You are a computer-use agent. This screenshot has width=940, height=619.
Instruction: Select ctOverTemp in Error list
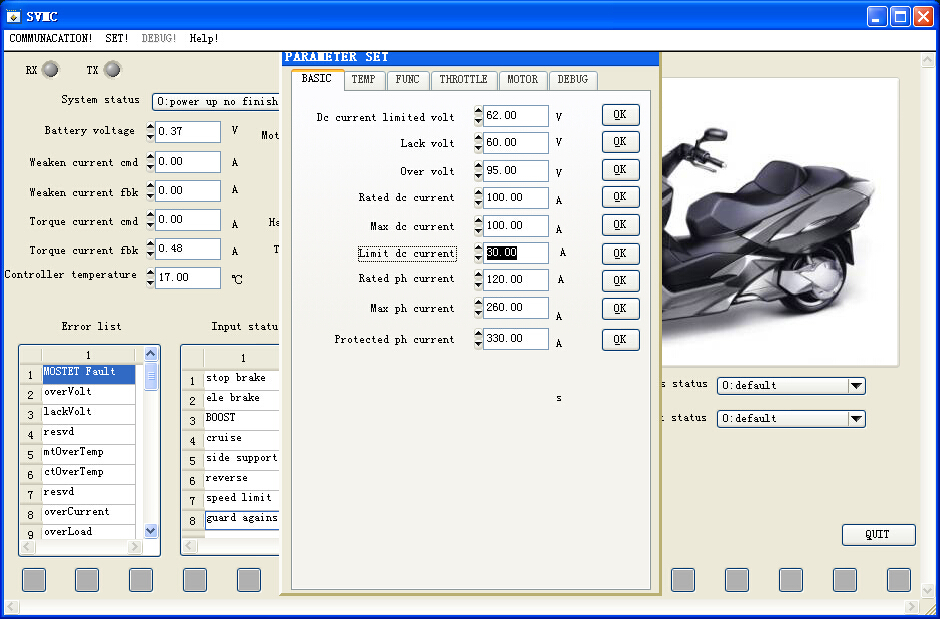point(89,474)
